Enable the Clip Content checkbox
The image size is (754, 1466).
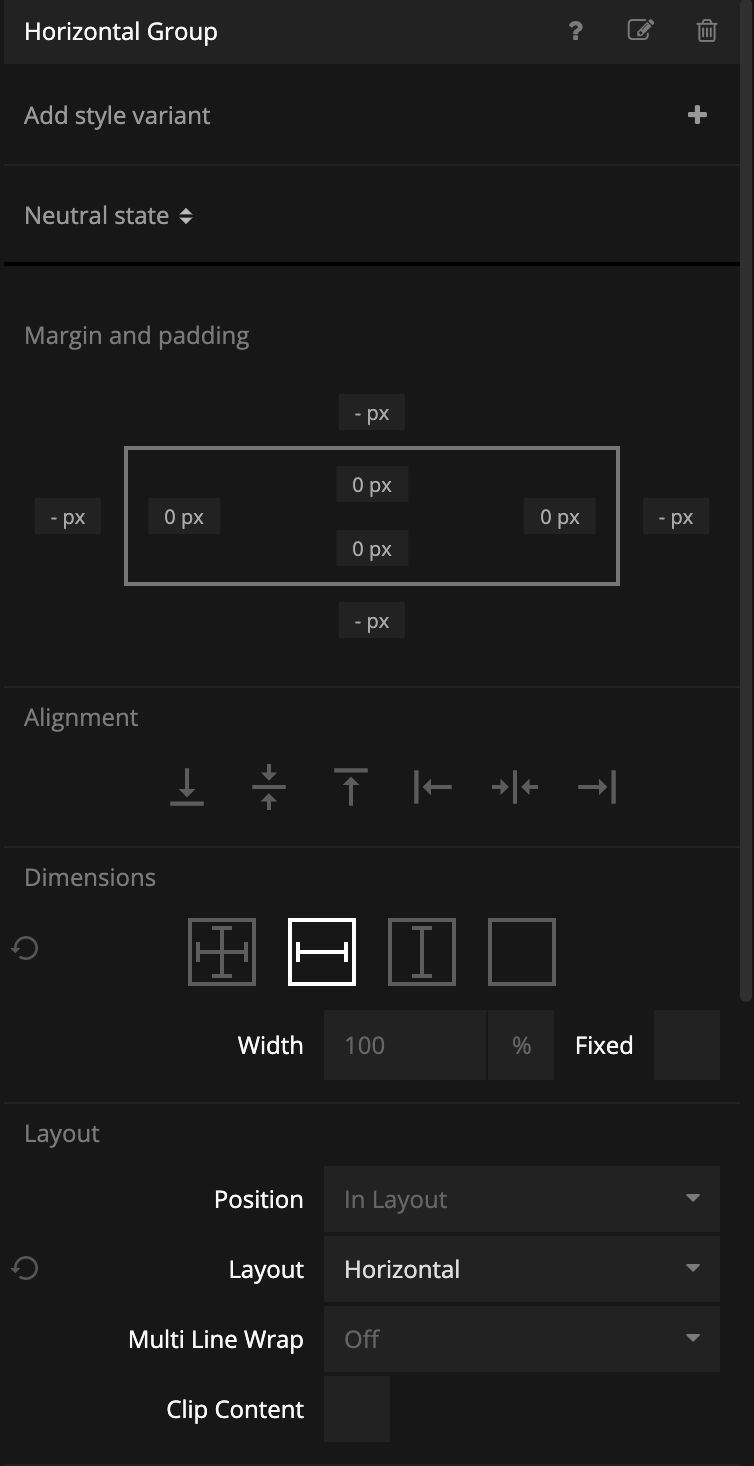357,1409
